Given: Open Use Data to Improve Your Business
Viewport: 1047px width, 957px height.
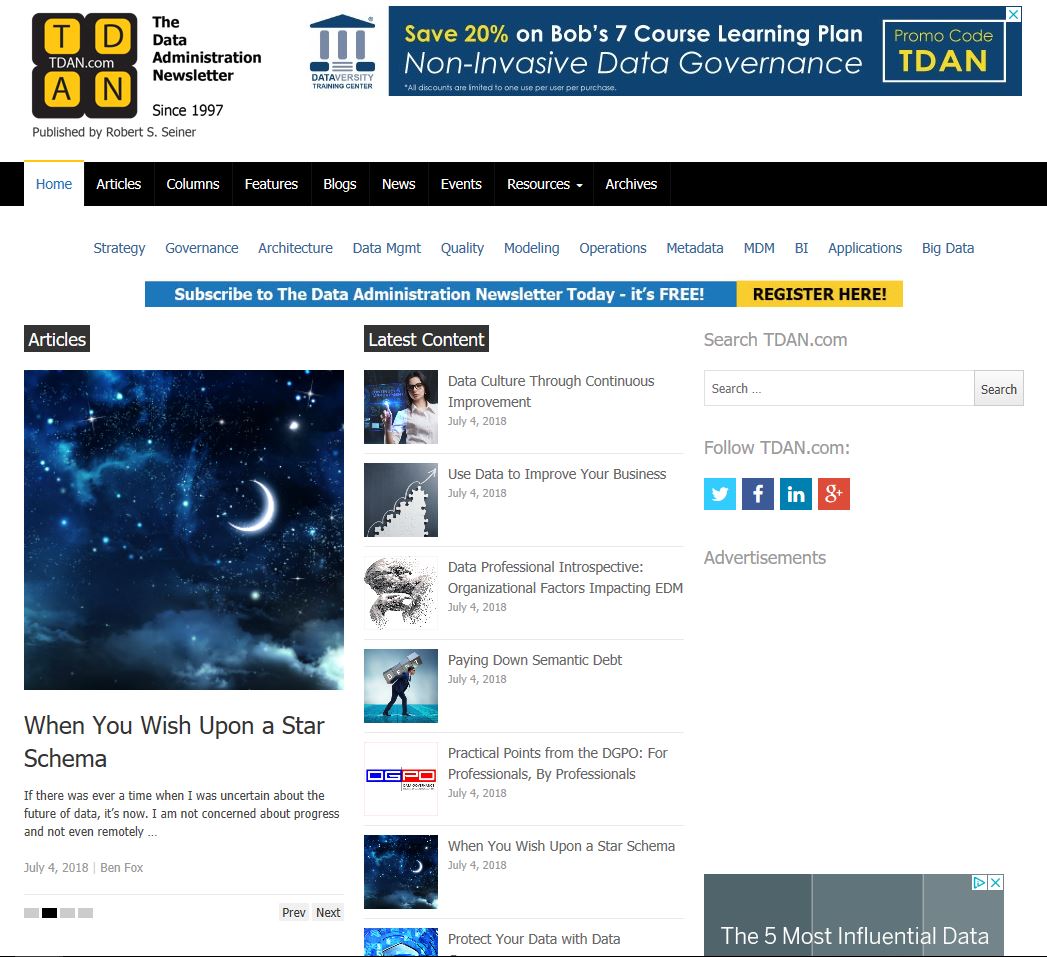Looking at the screenshot, I should pyautogui.click(x=557, y=474).
